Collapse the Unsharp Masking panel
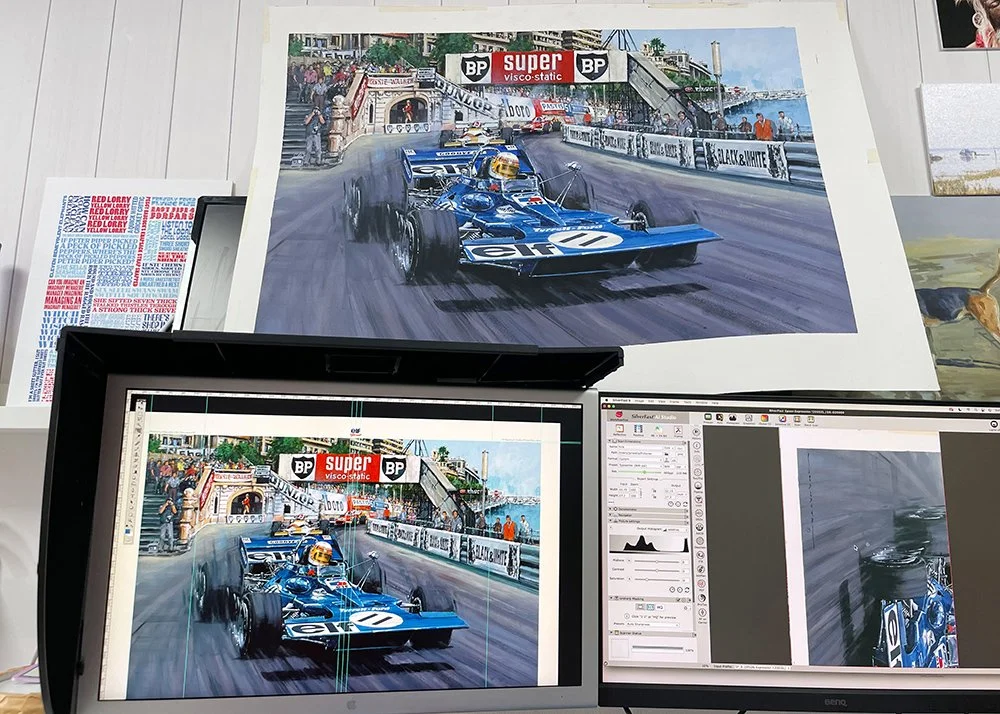 (611, 599)
